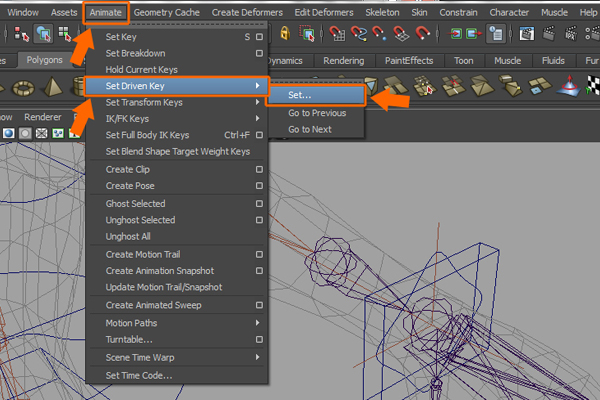Click the crossed-box wireframe icon in viewport panel
This screenshot has width=600, height=400.
point(41,133)
